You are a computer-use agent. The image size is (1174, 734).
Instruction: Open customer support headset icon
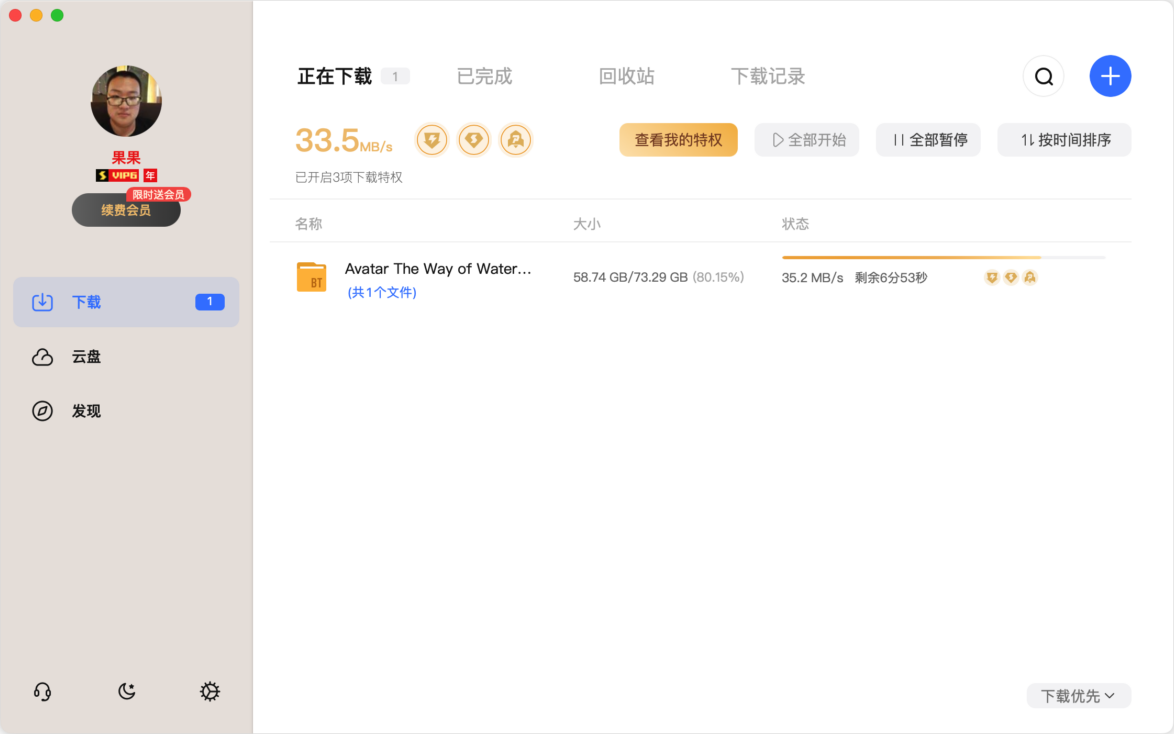43,691
